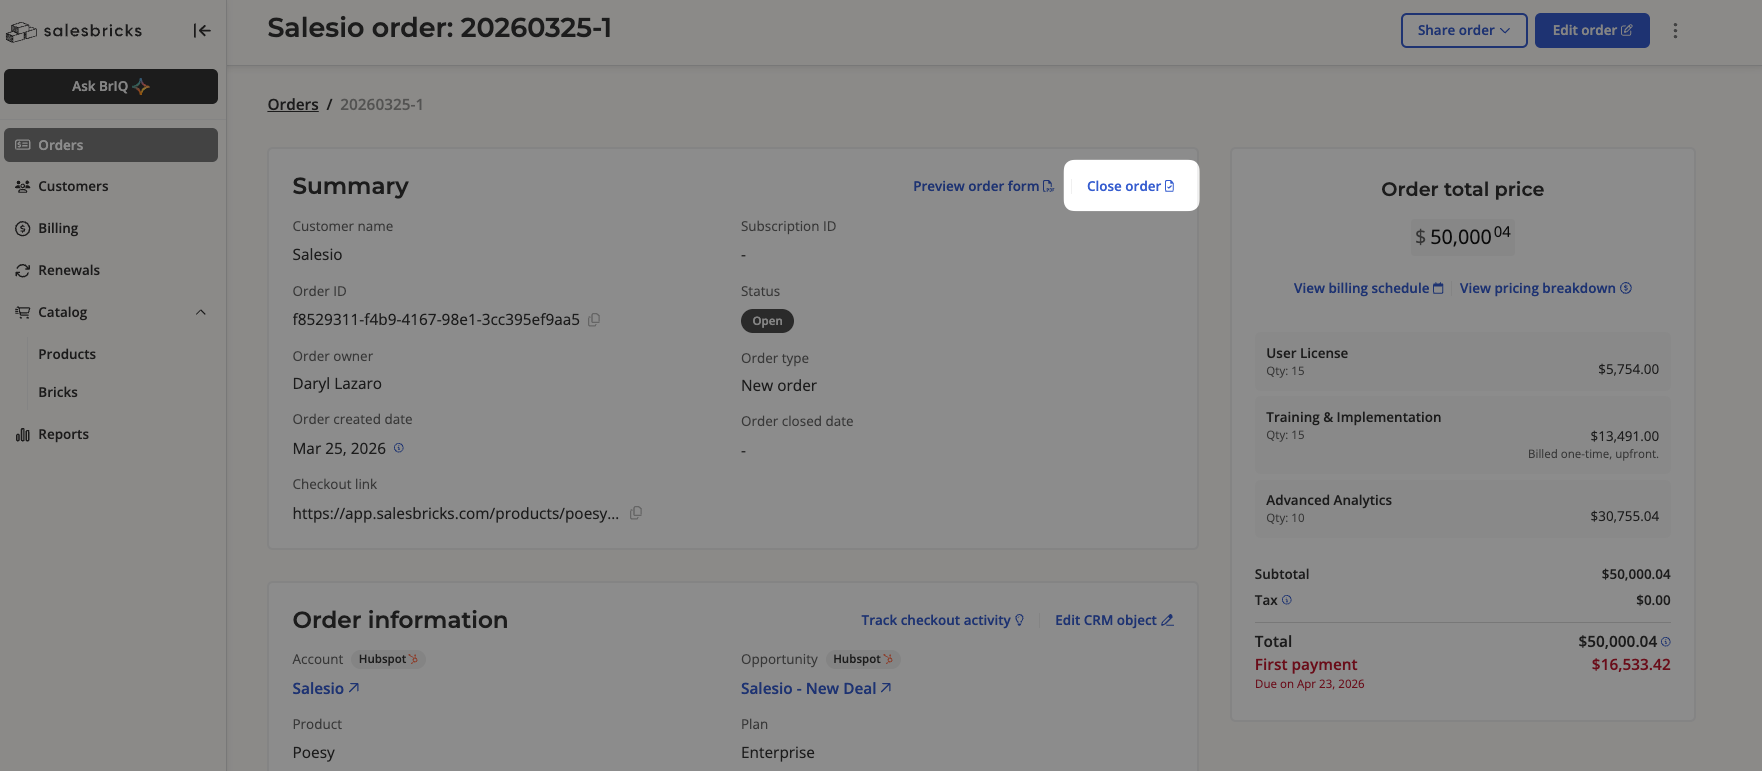Open Preview order form
Screen dimensions: 1762x771
[x=983, y=186]
